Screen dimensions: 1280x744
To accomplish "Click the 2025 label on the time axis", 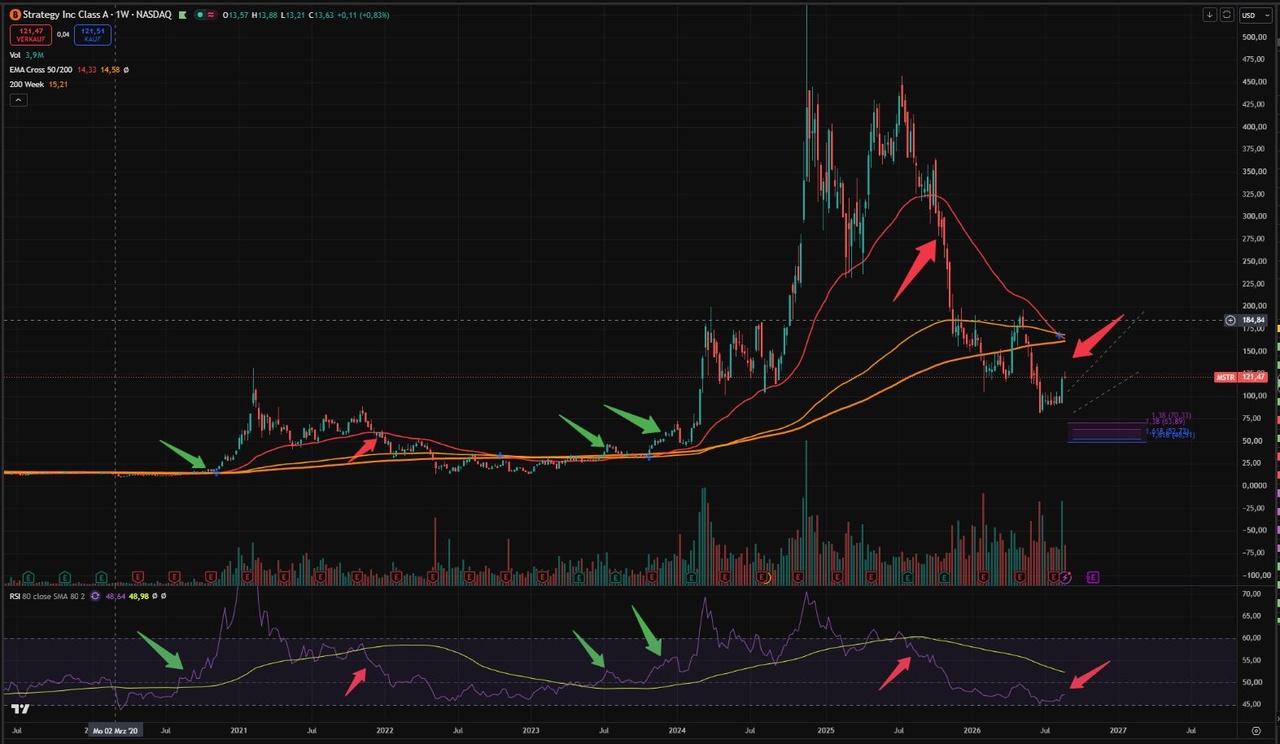I will click(824, 731).
